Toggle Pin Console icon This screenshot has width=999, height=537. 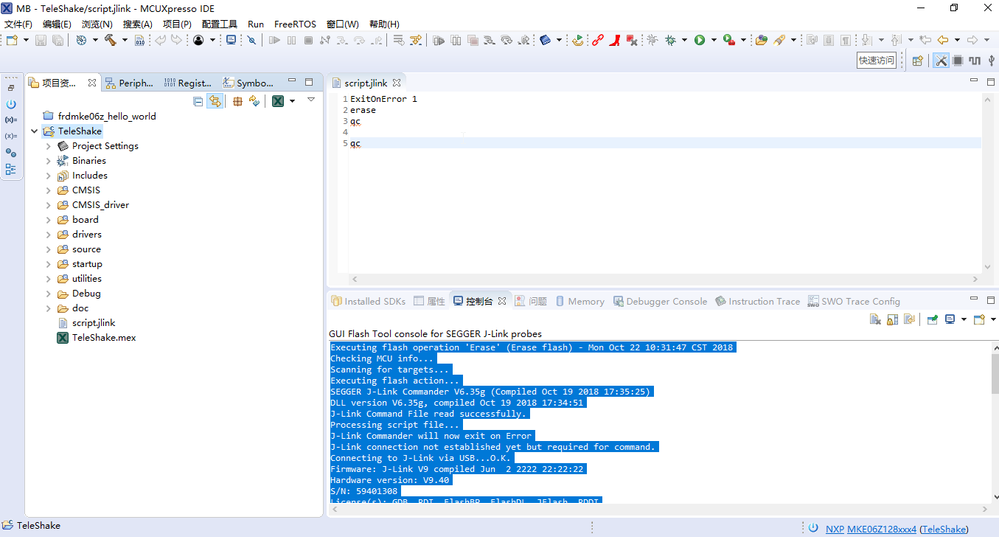coord(932,319)
